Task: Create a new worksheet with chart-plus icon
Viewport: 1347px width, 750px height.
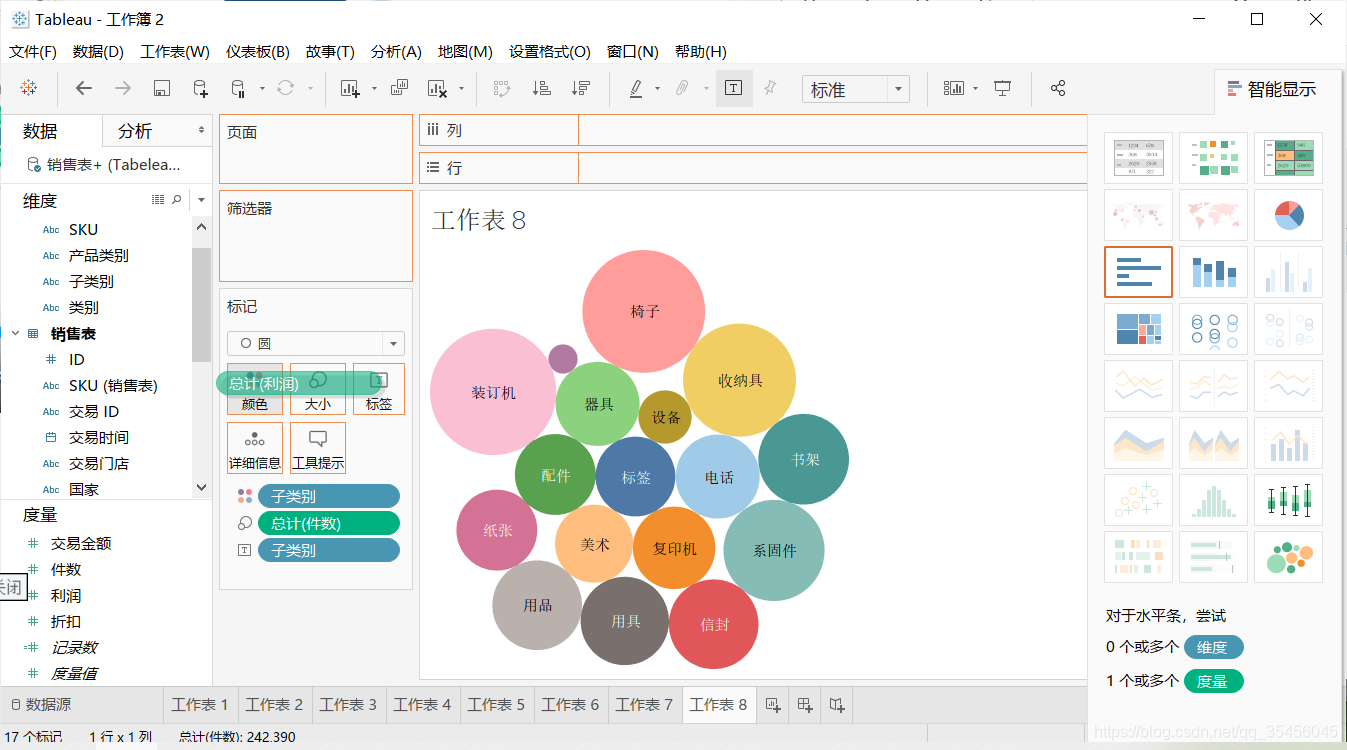Action: click(350, 89)
